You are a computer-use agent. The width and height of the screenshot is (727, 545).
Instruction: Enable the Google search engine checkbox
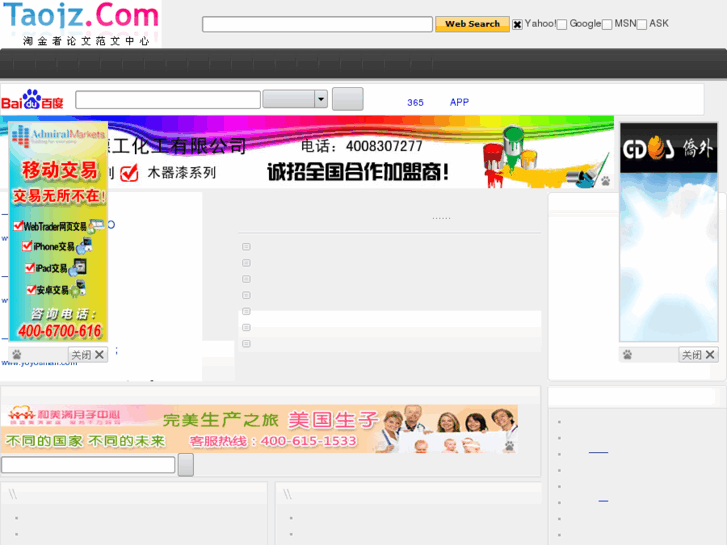561,25
